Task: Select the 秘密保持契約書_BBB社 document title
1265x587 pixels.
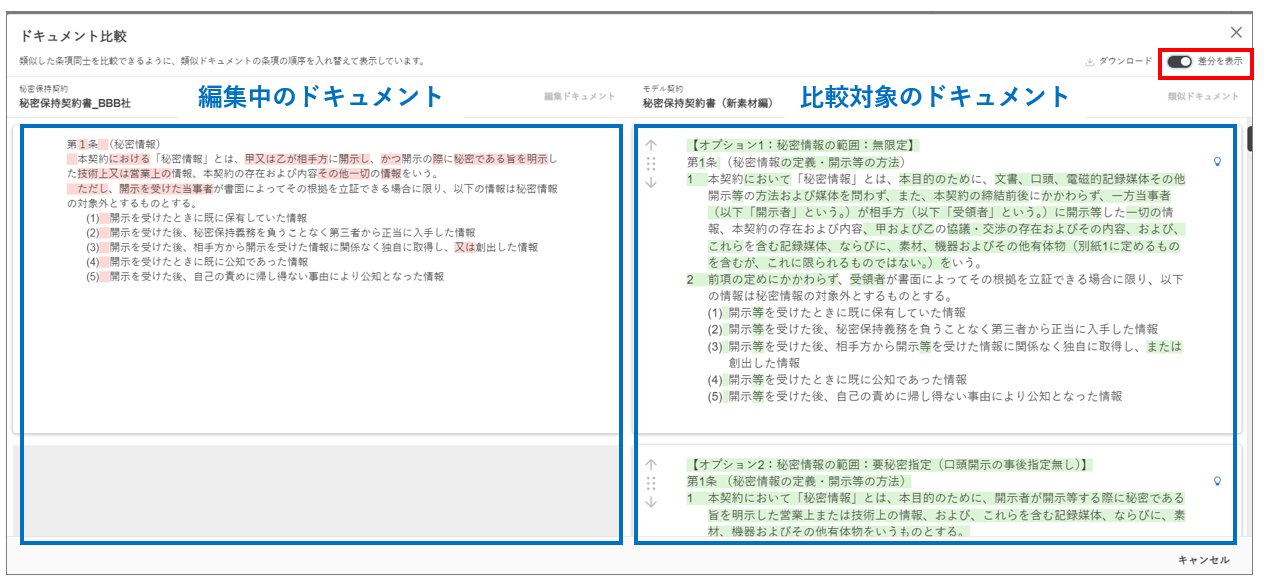Action: 75,103
